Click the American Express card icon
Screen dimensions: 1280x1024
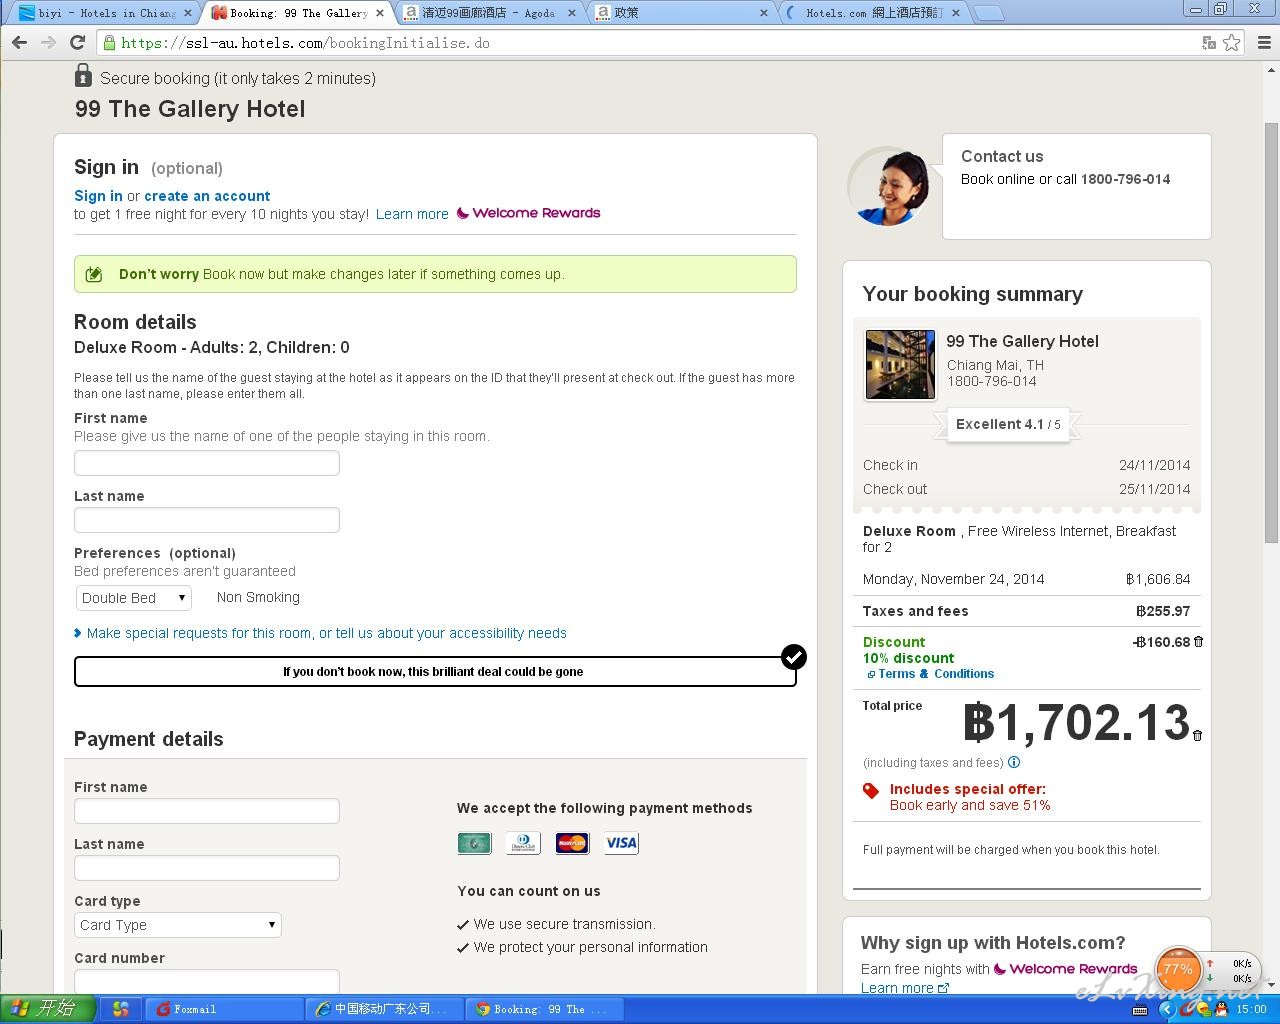[474, 843]
